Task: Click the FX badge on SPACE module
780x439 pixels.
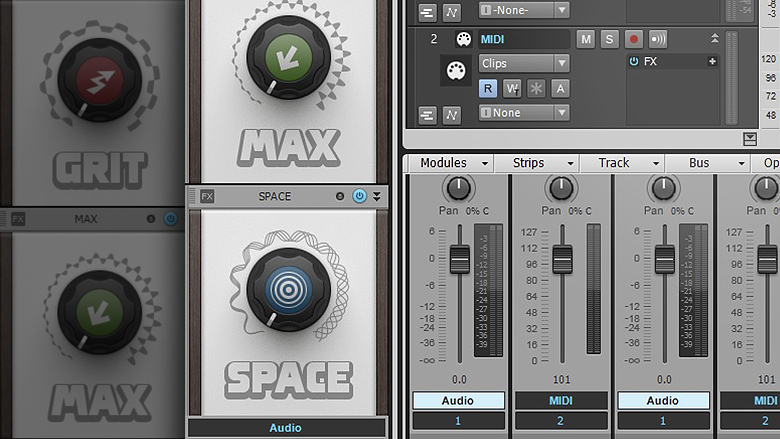Action: pos(207,196)
